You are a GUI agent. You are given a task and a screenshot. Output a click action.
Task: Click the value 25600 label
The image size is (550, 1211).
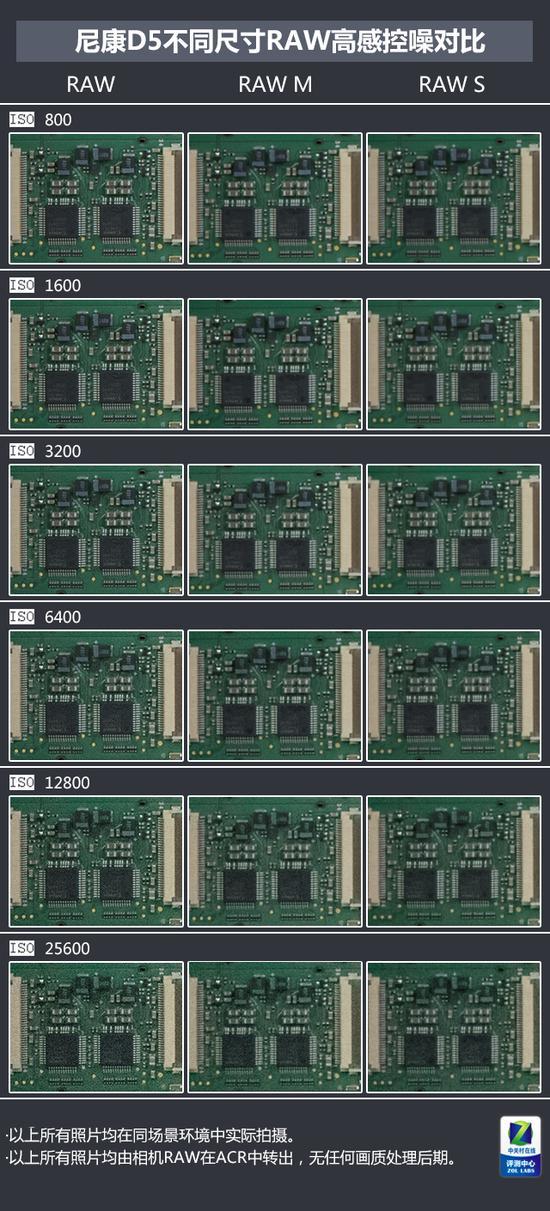pos(68,948)
